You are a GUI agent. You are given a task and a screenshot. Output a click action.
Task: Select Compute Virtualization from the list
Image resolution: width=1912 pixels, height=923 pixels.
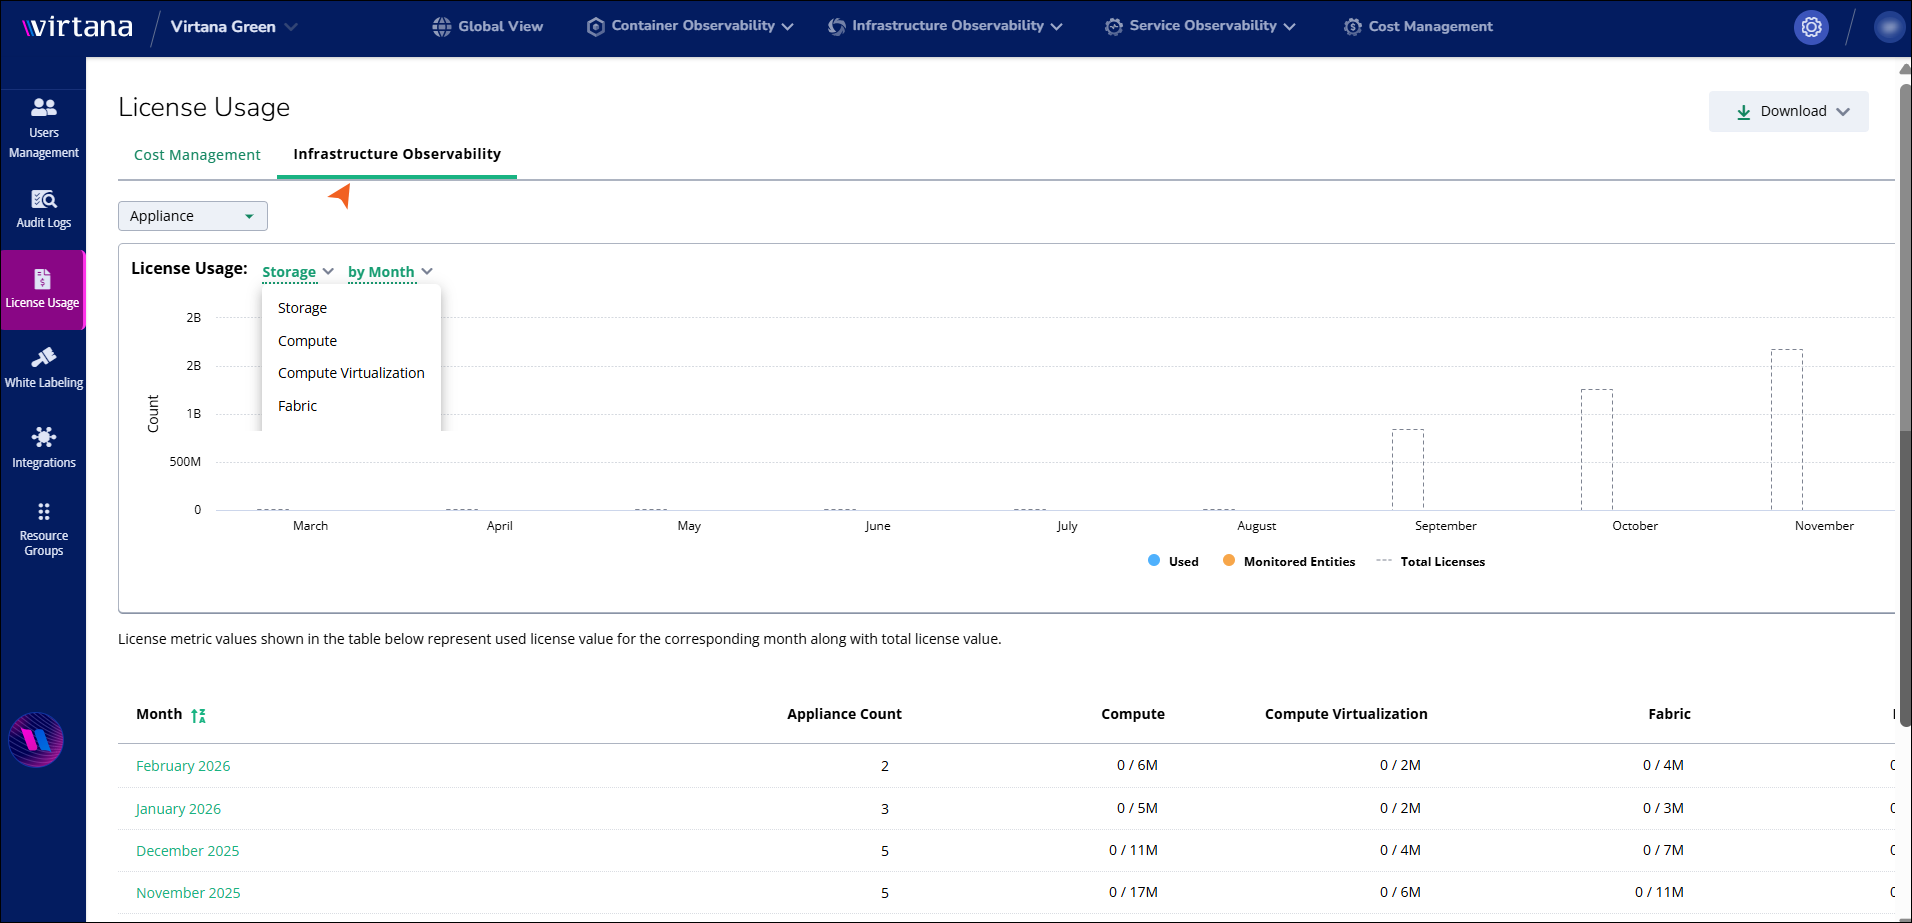click(351, 373)
